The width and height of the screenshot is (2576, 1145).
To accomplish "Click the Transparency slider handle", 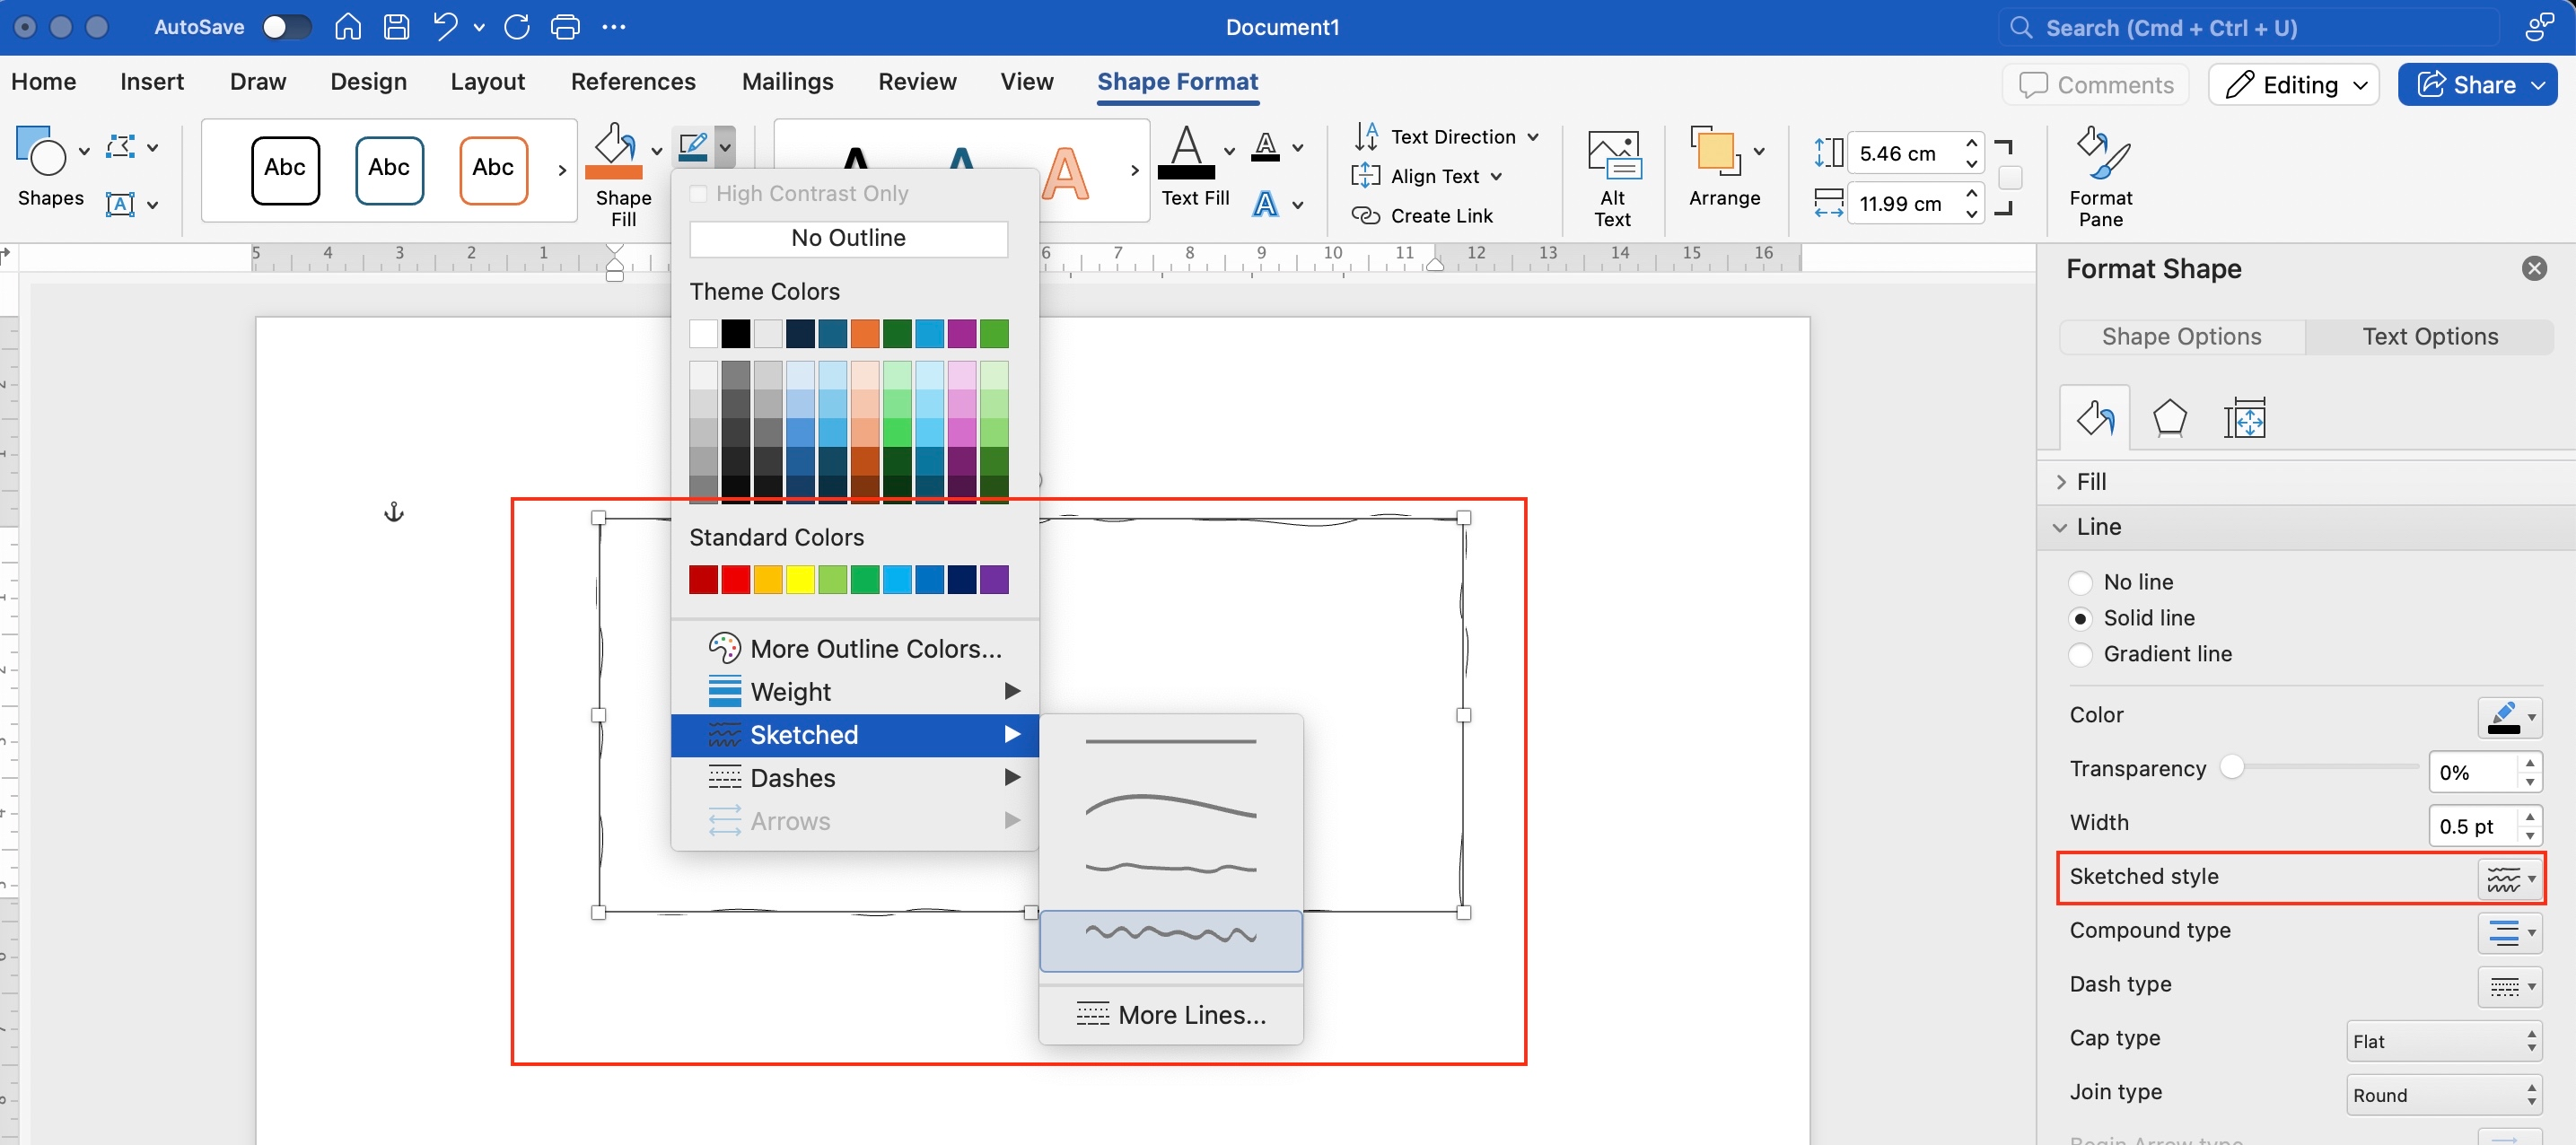I will click(x=2231, y=767).
